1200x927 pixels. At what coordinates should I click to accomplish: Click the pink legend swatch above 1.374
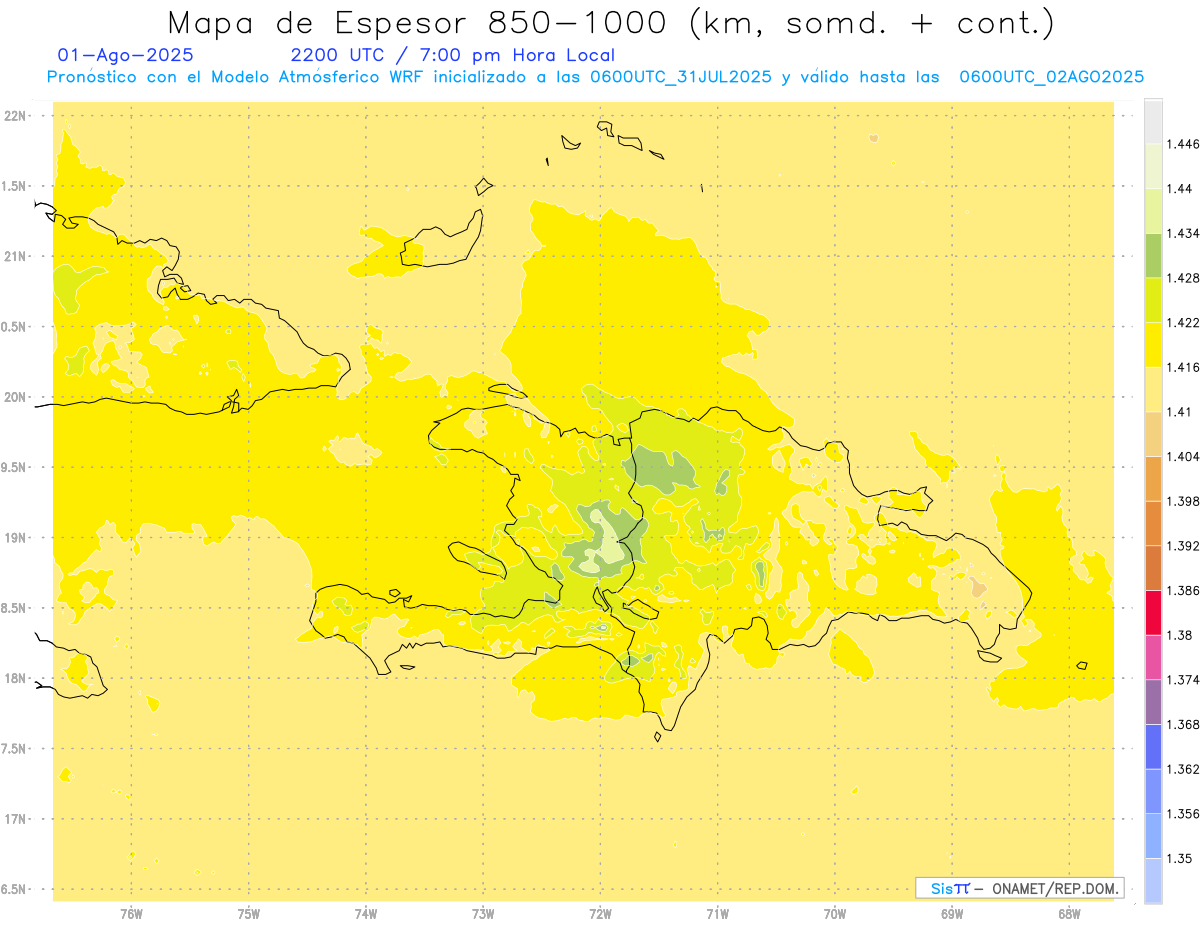tap(1153, 657)
